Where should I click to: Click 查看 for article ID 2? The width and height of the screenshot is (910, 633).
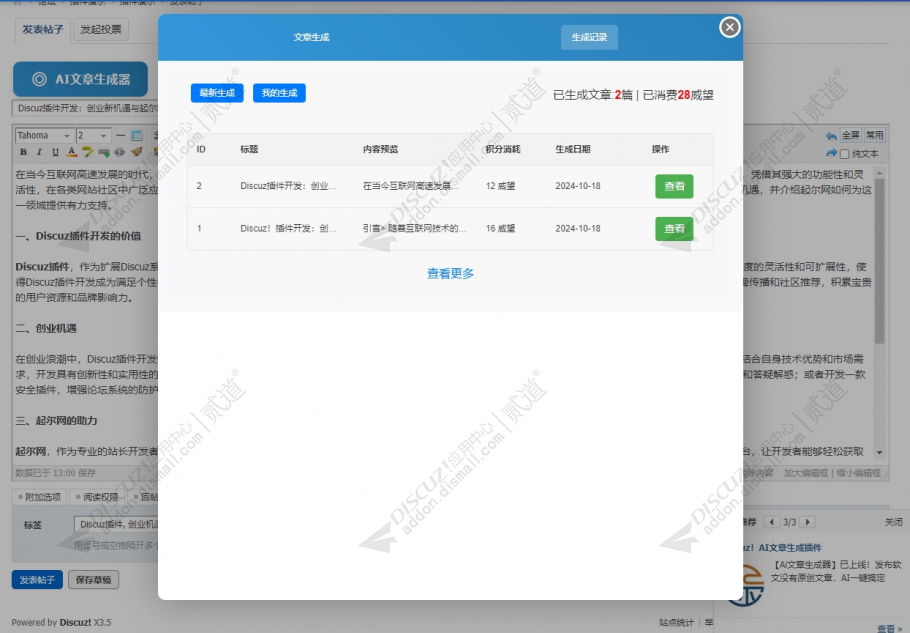(674, 186)
